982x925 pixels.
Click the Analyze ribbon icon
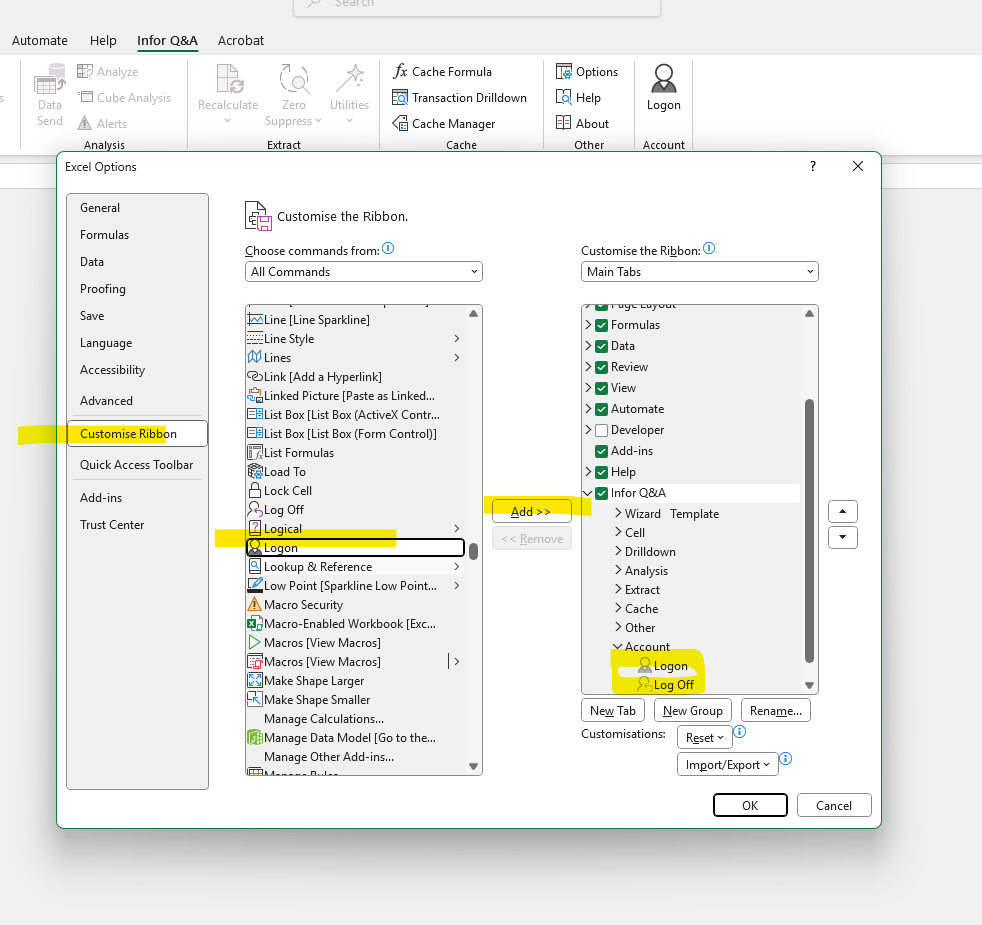pos(85,71)
